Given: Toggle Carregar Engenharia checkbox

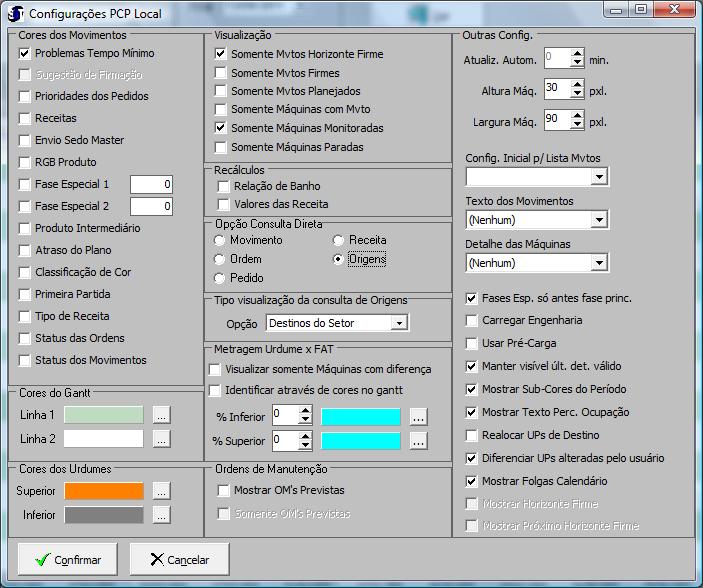Looking at the screenshot, I should [473, 321].
